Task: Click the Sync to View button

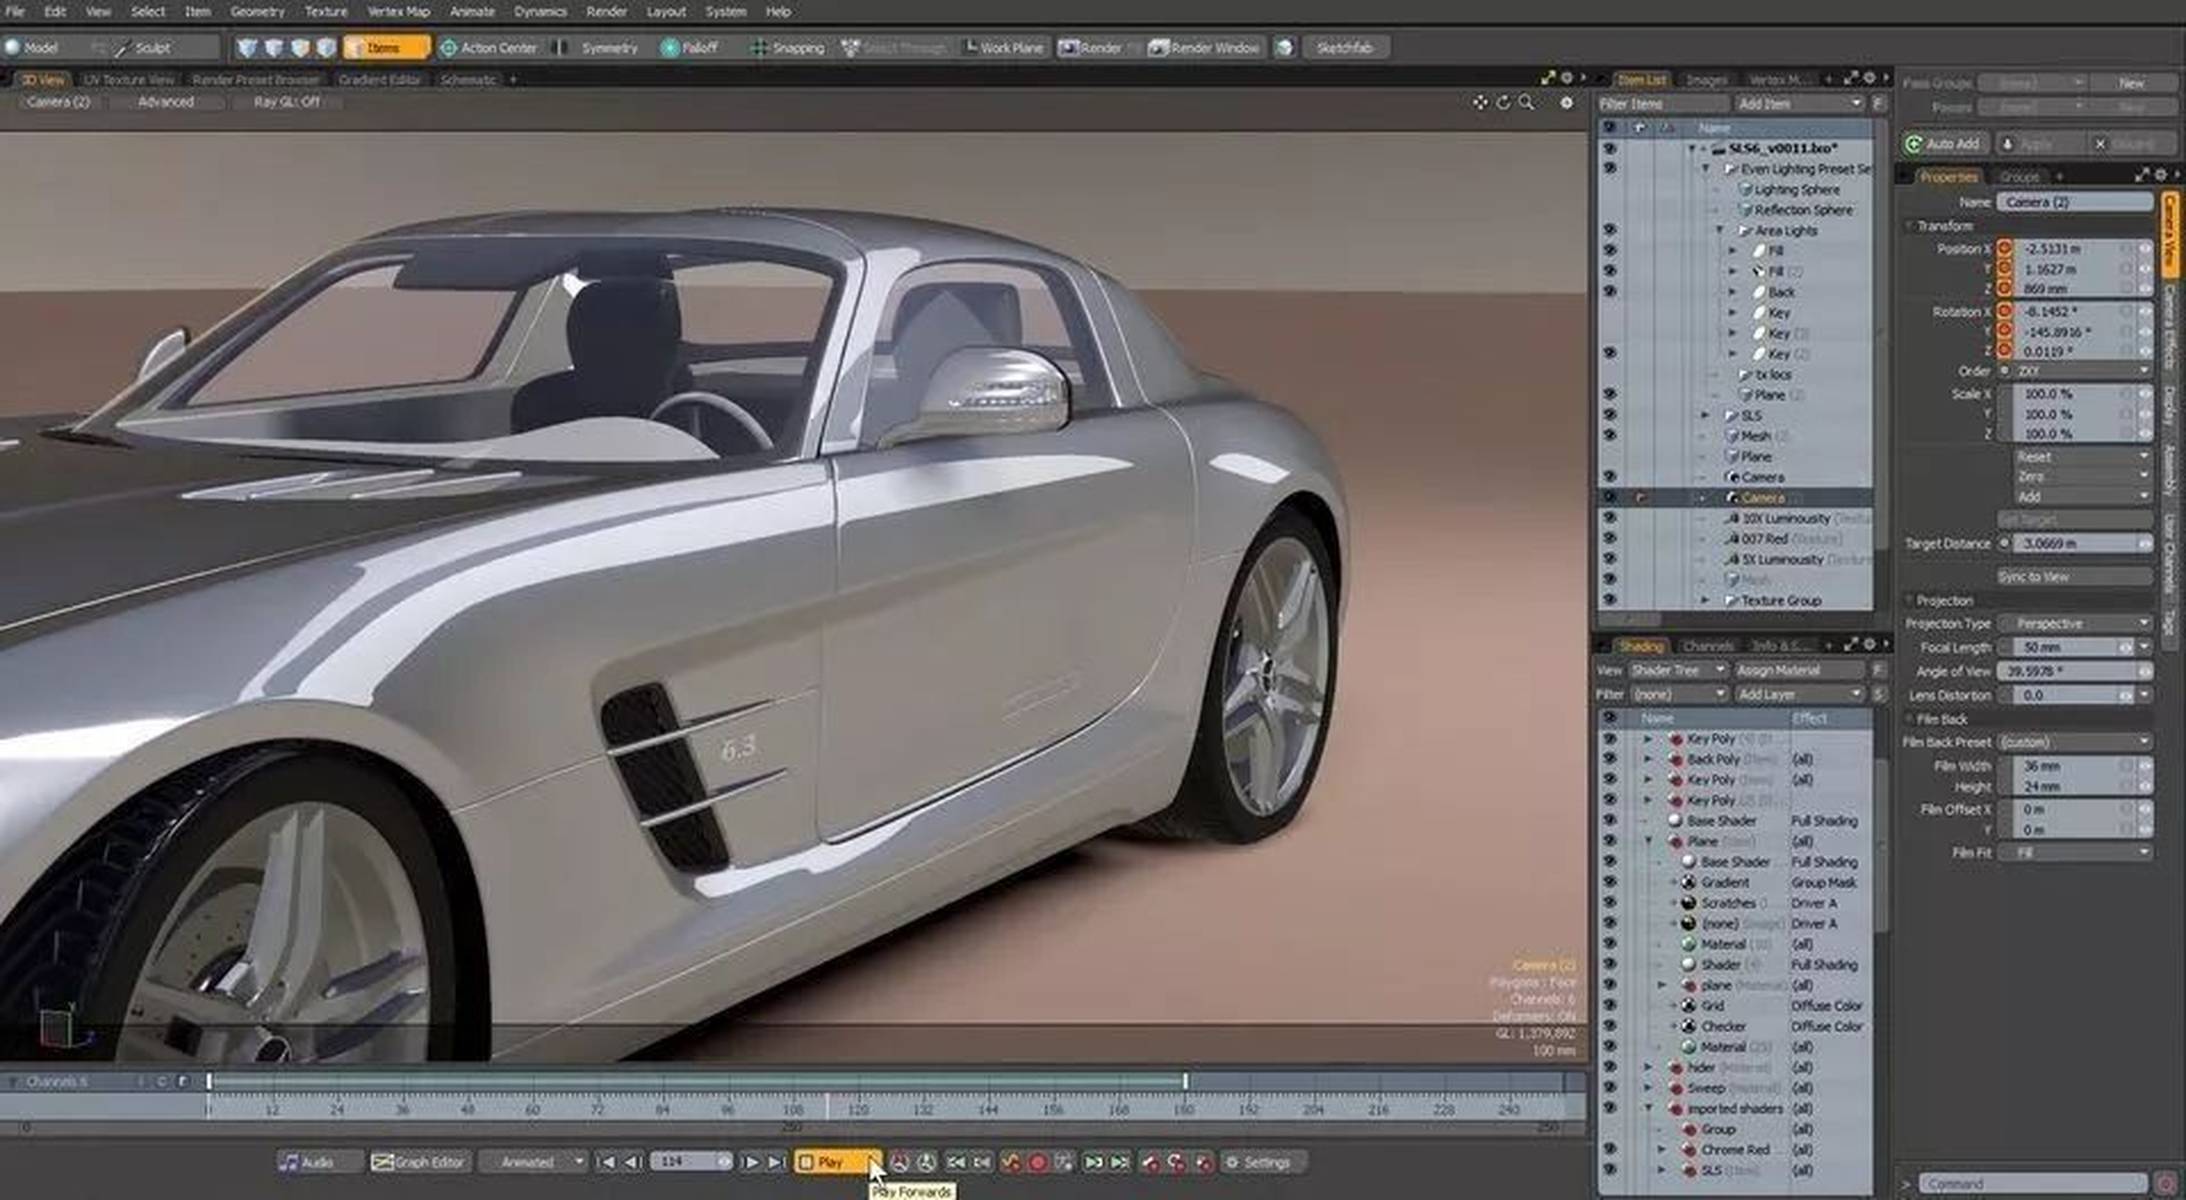Action: tap(2074, 577)
